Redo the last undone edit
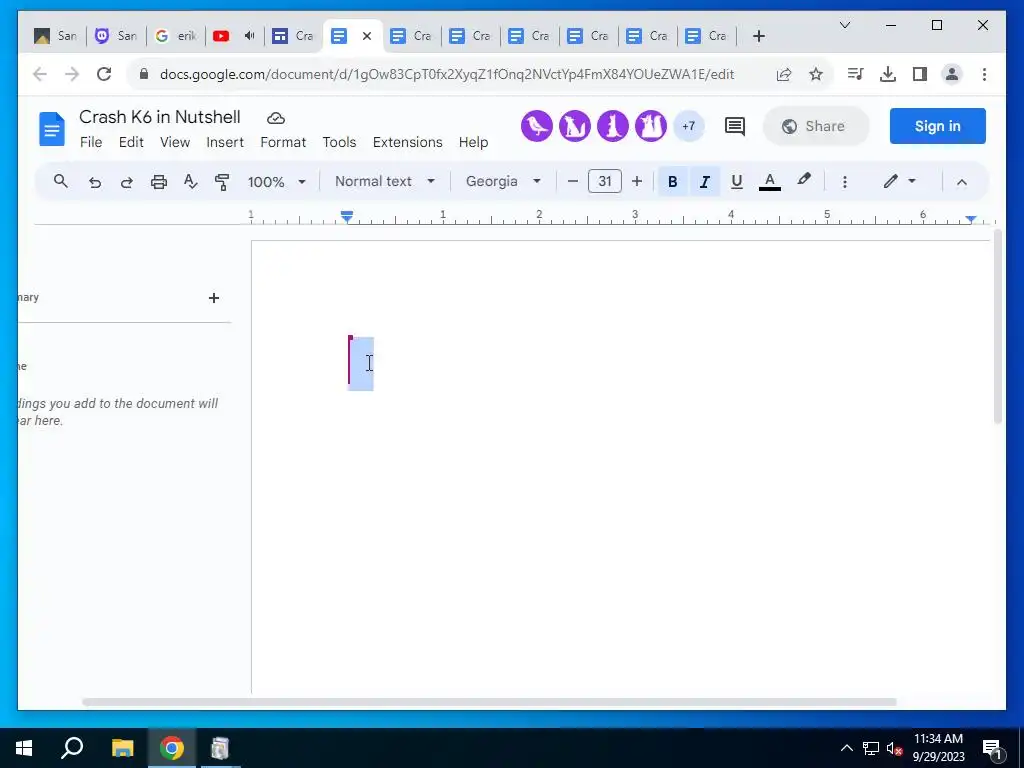This screenshot has width=1024, height=768. coord(127,182)
